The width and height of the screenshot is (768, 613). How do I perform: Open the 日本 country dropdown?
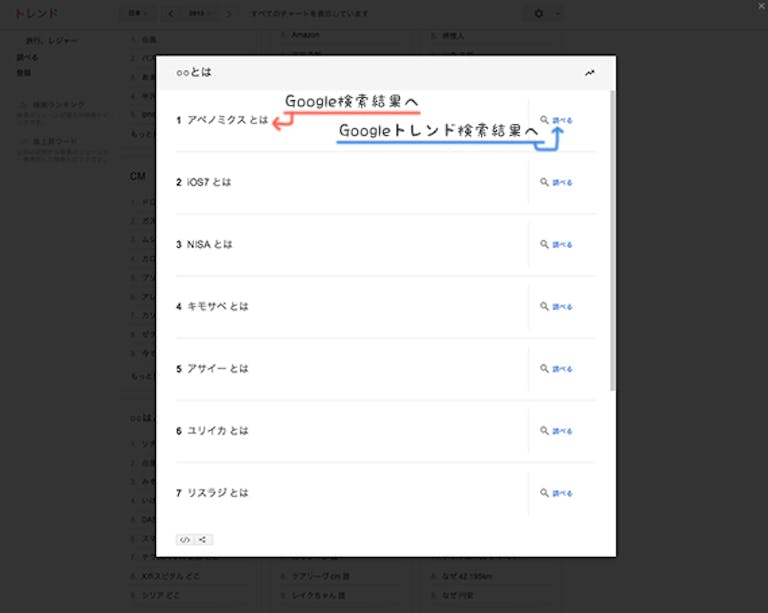[x=138, y=14]
